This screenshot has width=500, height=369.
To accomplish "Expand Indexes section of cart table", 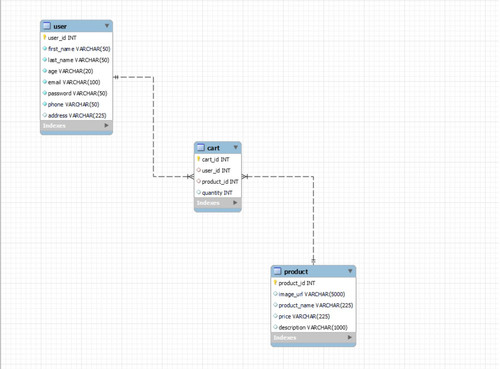I will (235, 202).
